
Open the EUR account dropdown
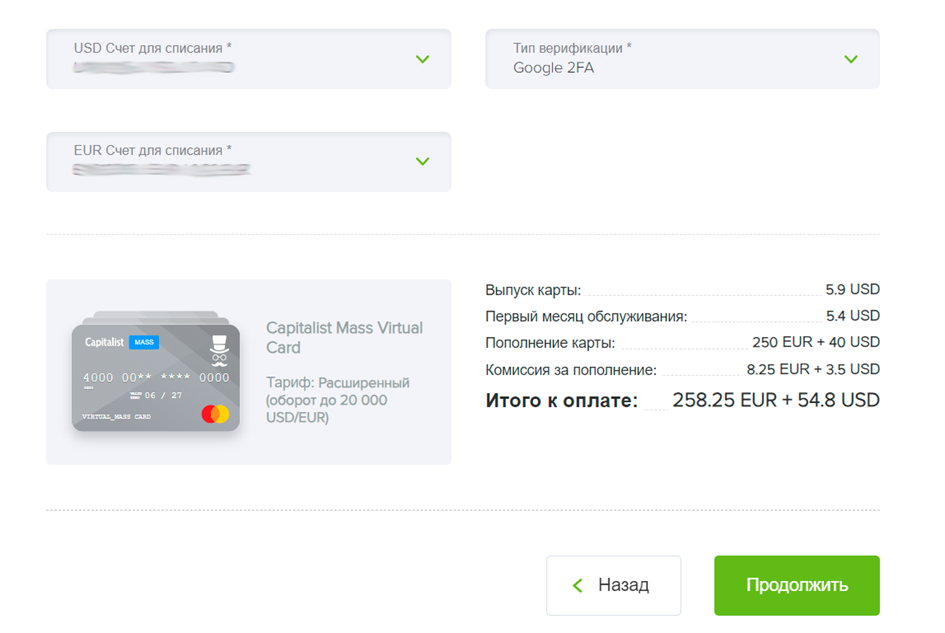248,162
